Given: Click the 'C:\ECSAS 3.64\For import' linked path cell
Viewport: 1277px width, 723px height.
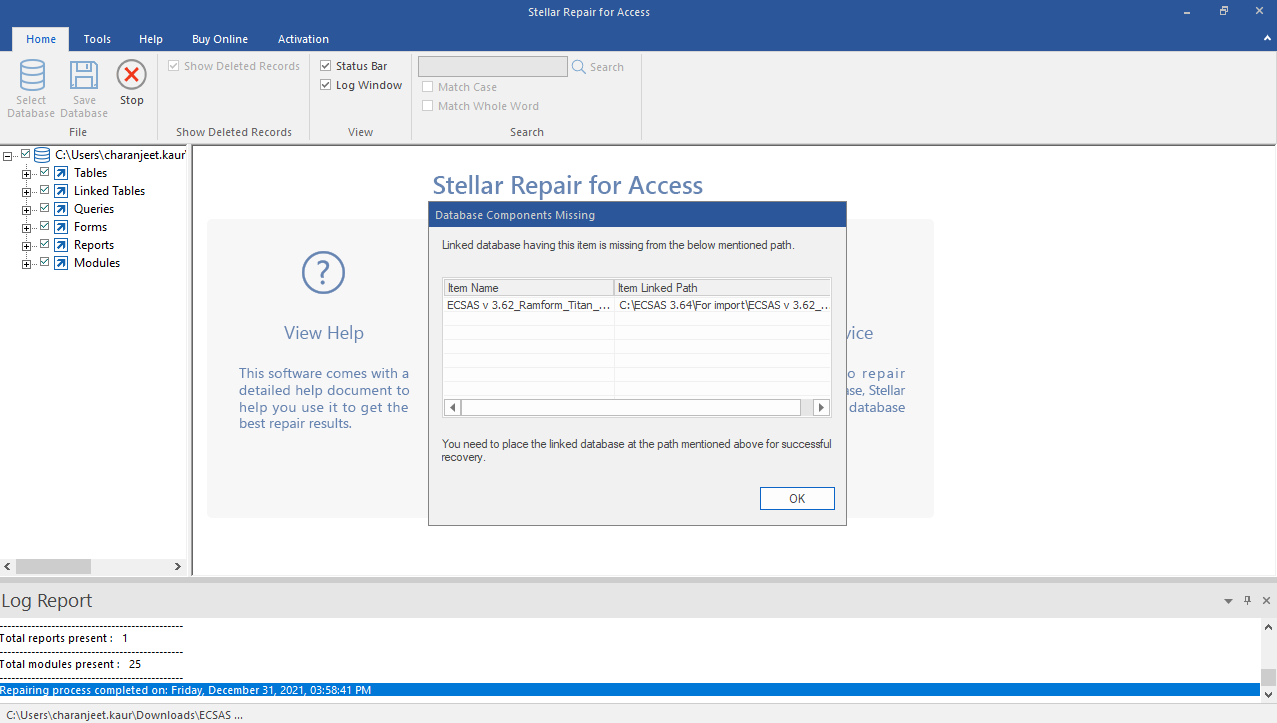Looking at the screenshot, I should point(723,306).
